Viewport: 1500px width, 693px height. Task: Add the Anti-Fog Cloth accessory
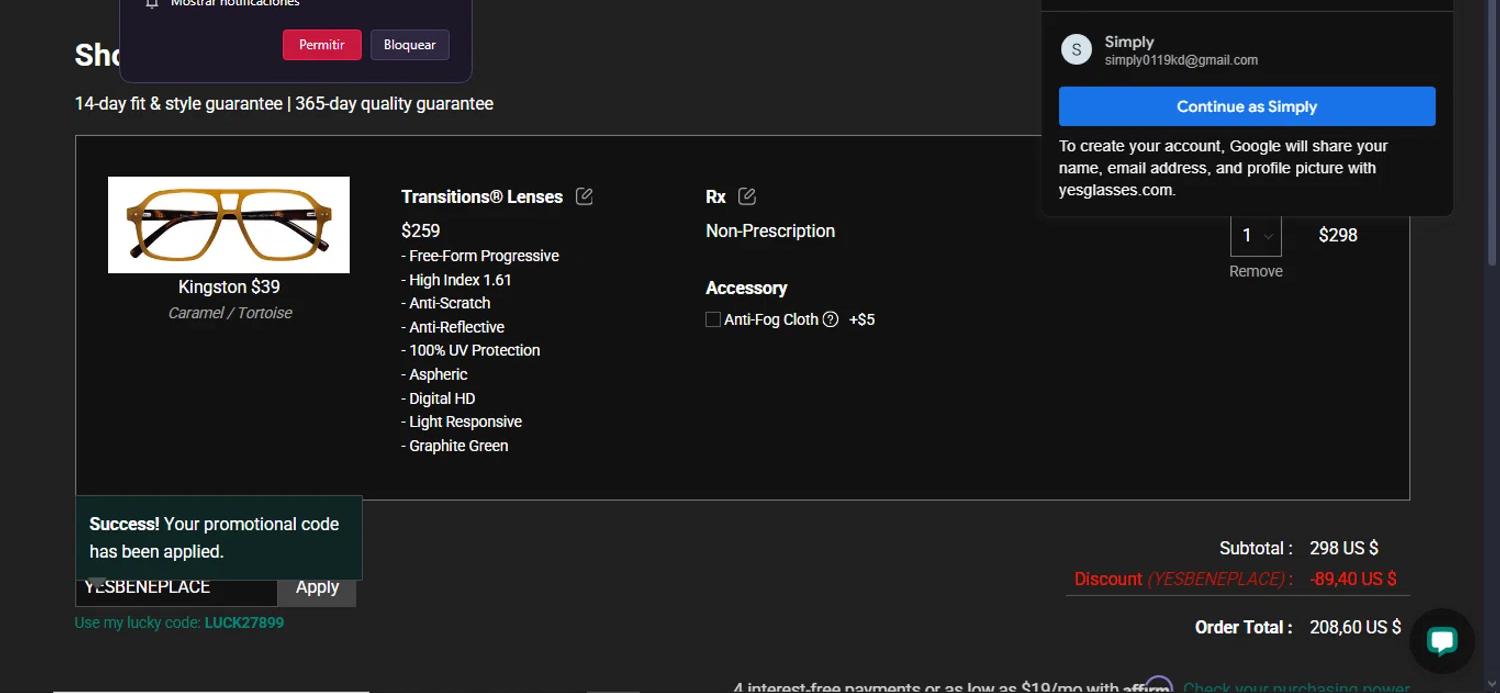coord(713,320)
